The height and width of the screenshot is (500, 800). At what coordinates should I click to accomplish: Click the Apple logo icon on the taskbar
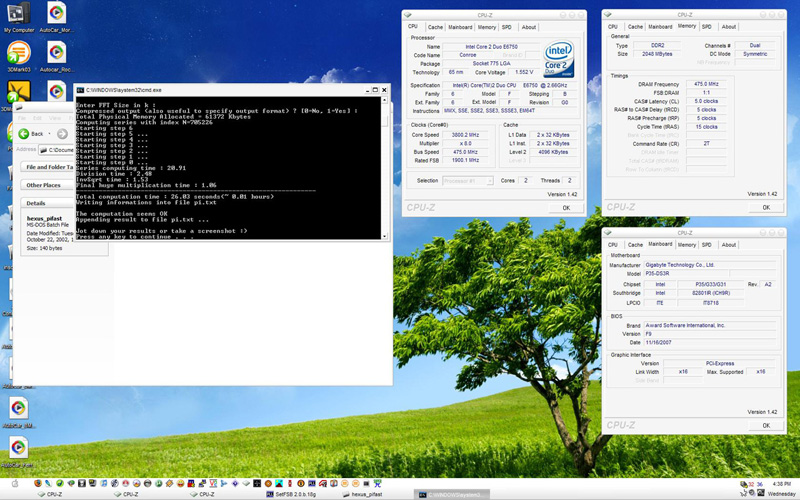coord(15,484)
